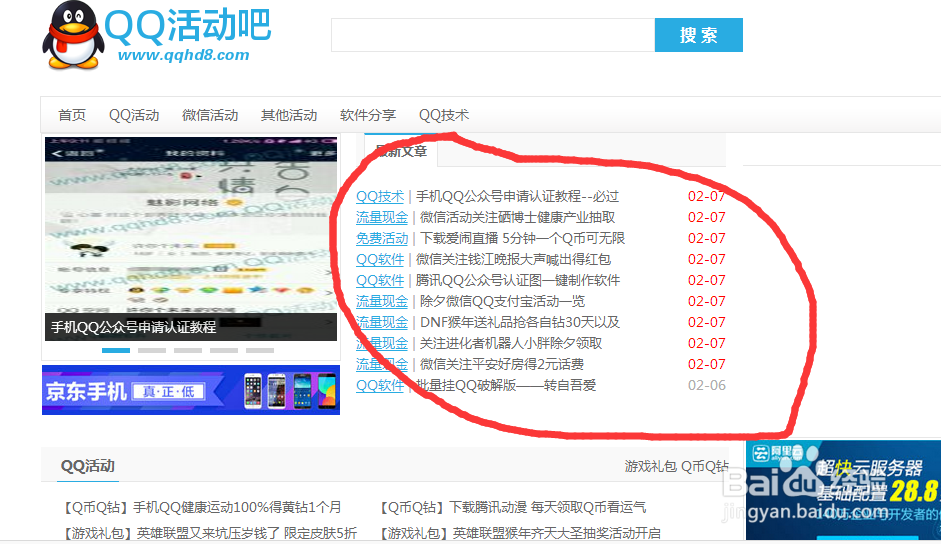The height and width of the screenshot is (544, 941).
Task: Open article DNF猴年送礼品抢各自钻30天以及
Action: point(520,322)
